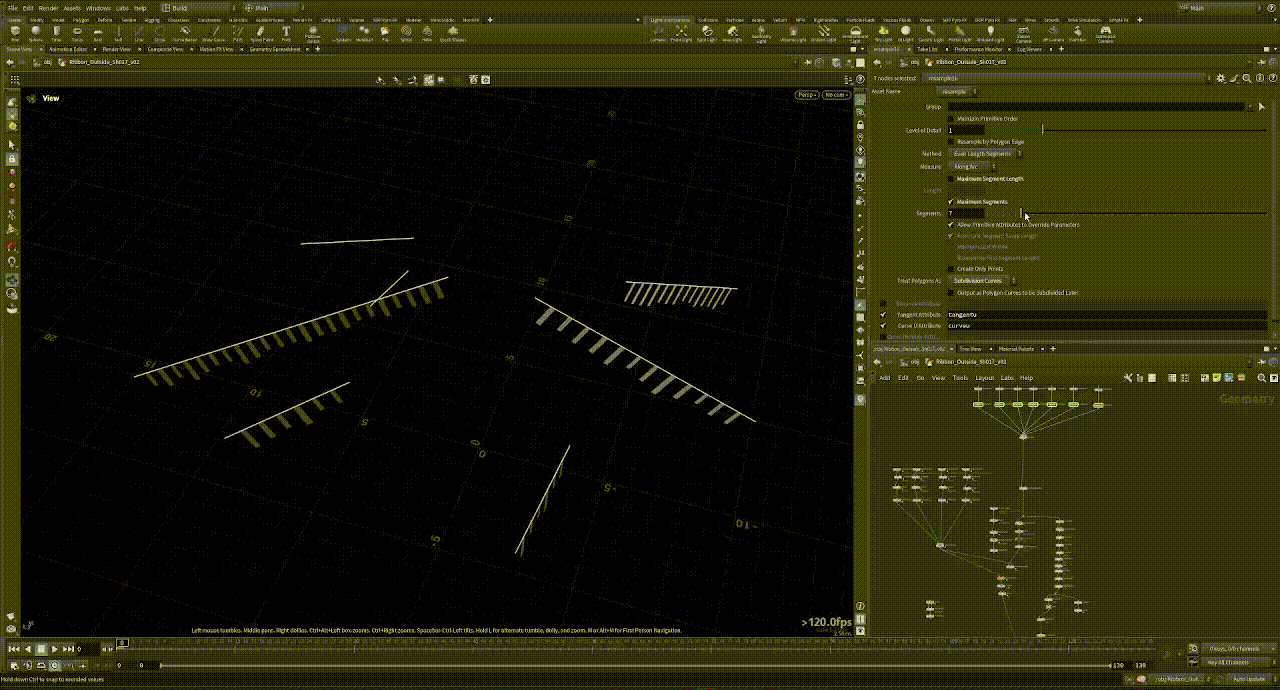The image size is (1280, 690).
Task: Open the Persp viewport menu
Action: click(807, 95)
